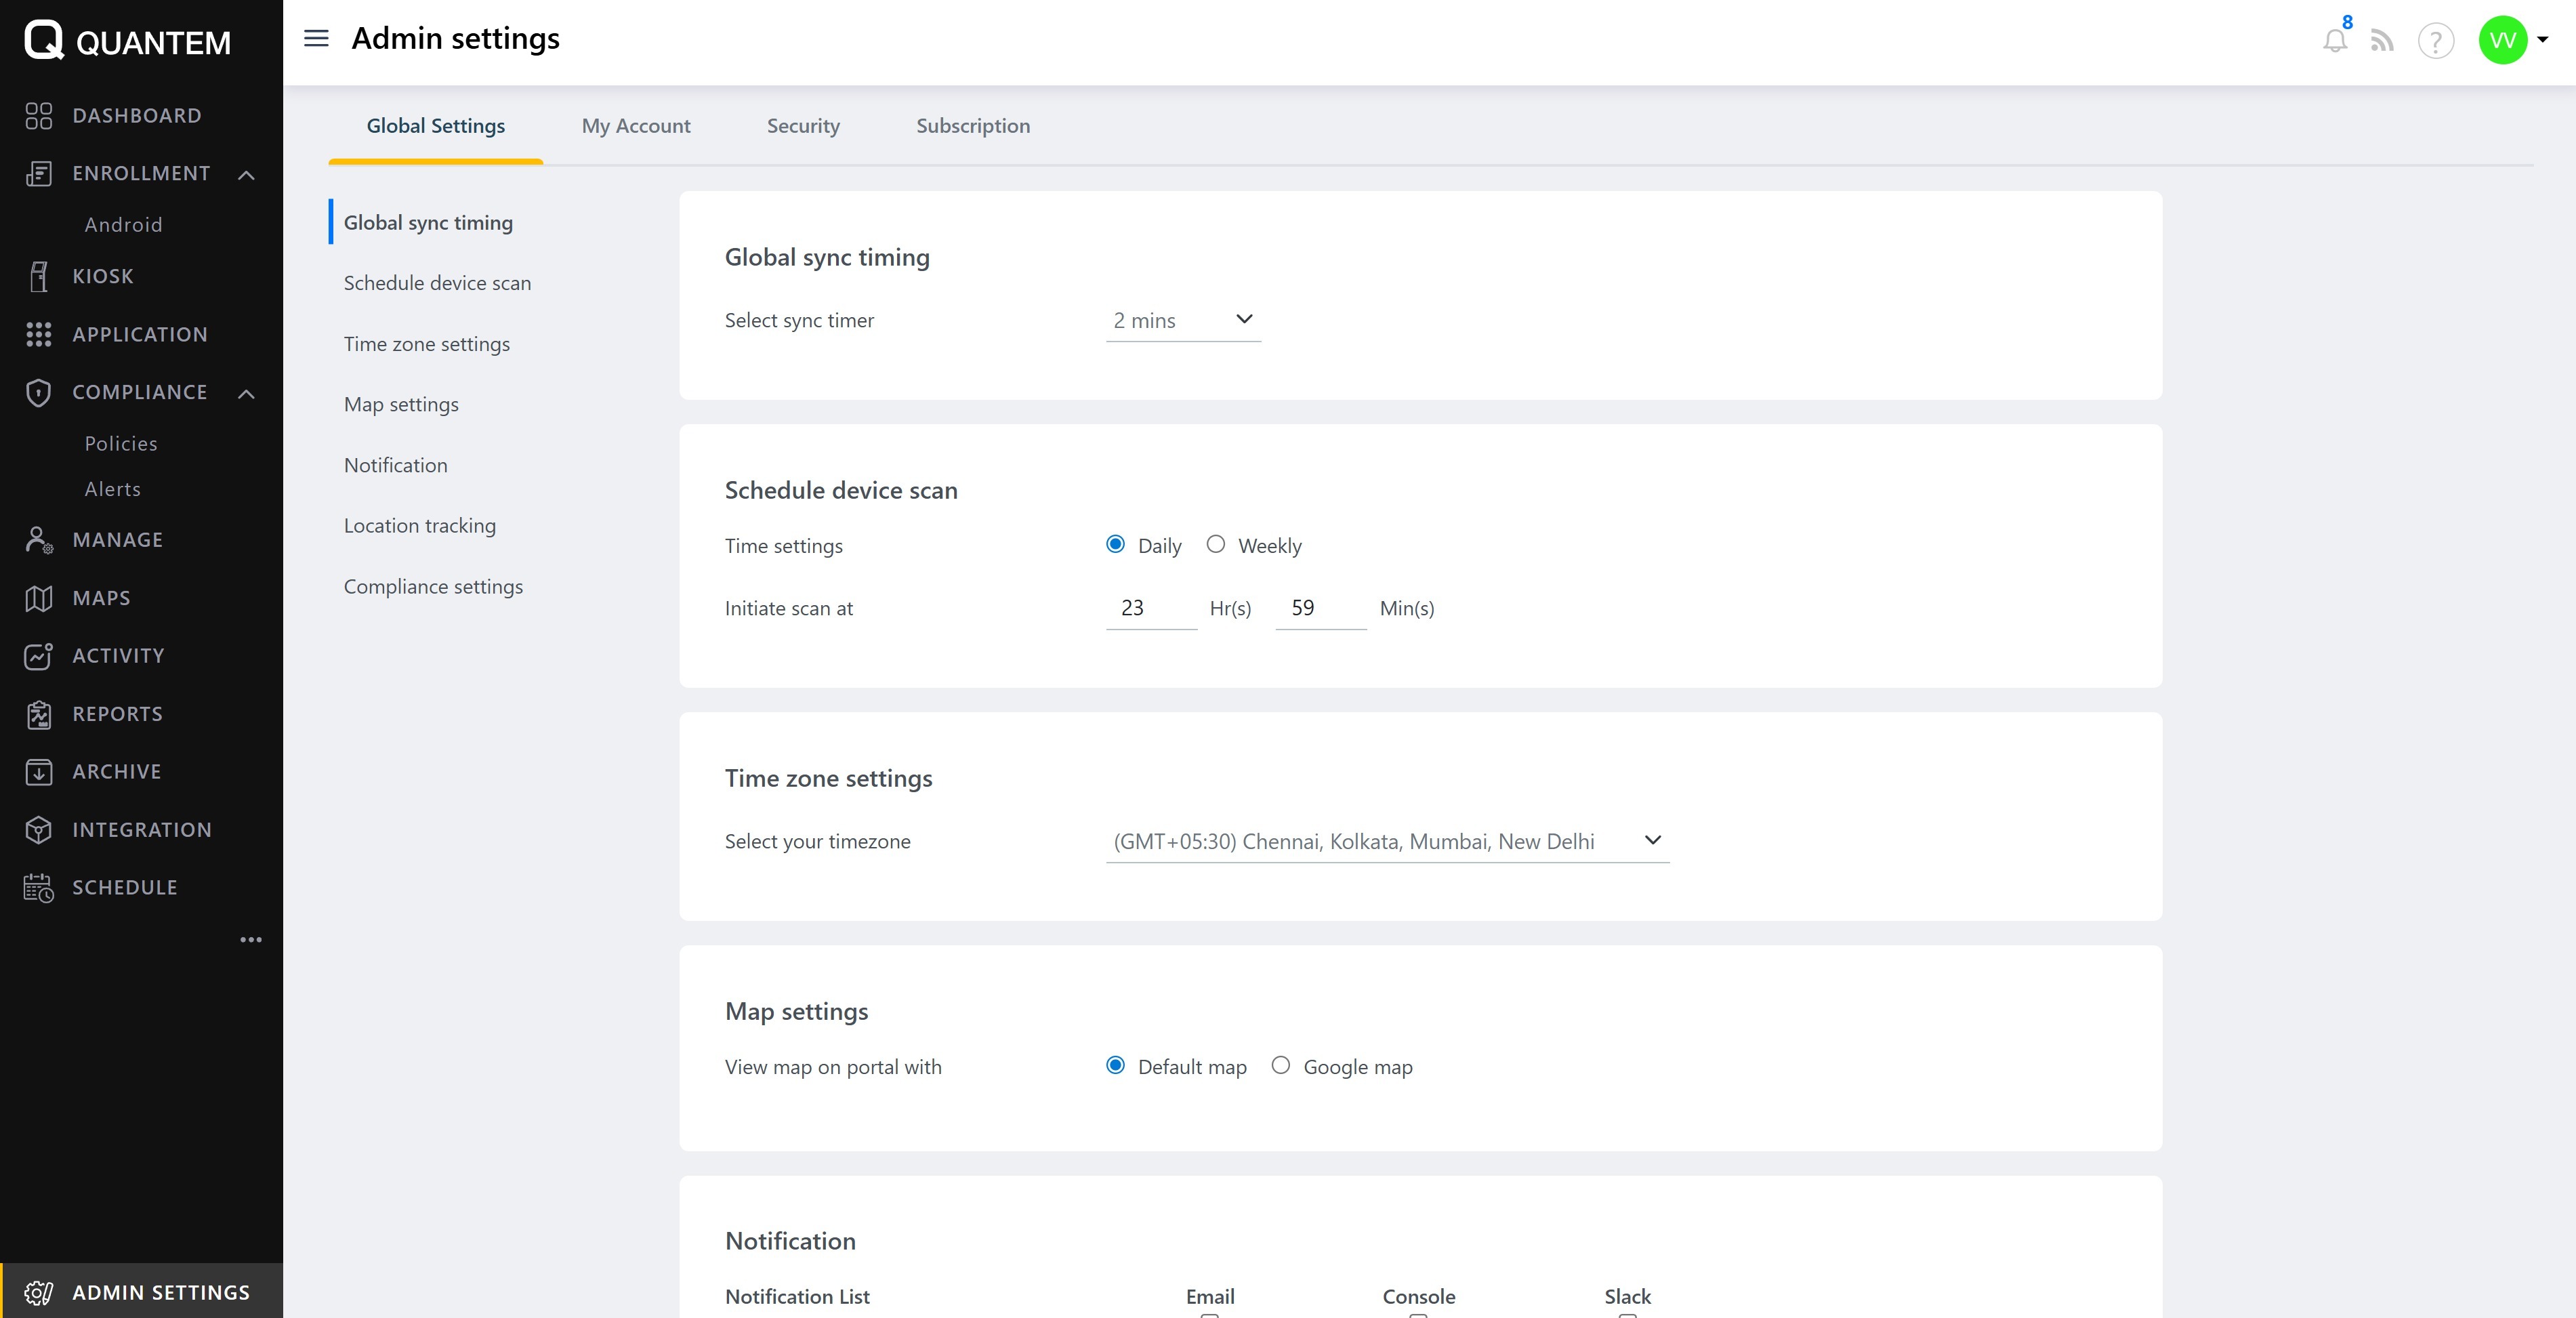Viewport: 2576px width, 1318px height.
Task: Collapse the Compliance sidebar section
Action: coord(246,393)
